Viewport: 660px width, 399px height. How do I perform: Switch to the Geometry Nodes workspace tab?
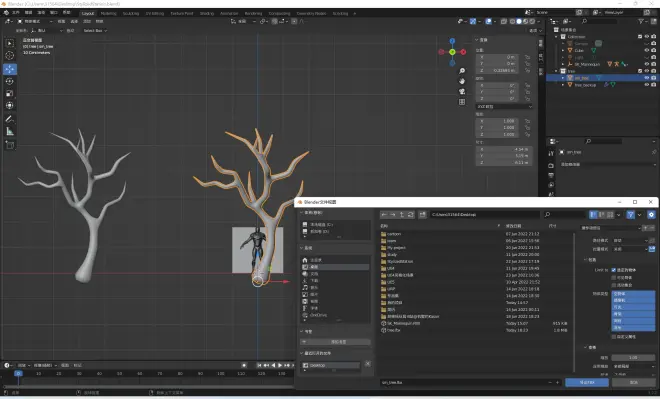click(x=311, y=13)
